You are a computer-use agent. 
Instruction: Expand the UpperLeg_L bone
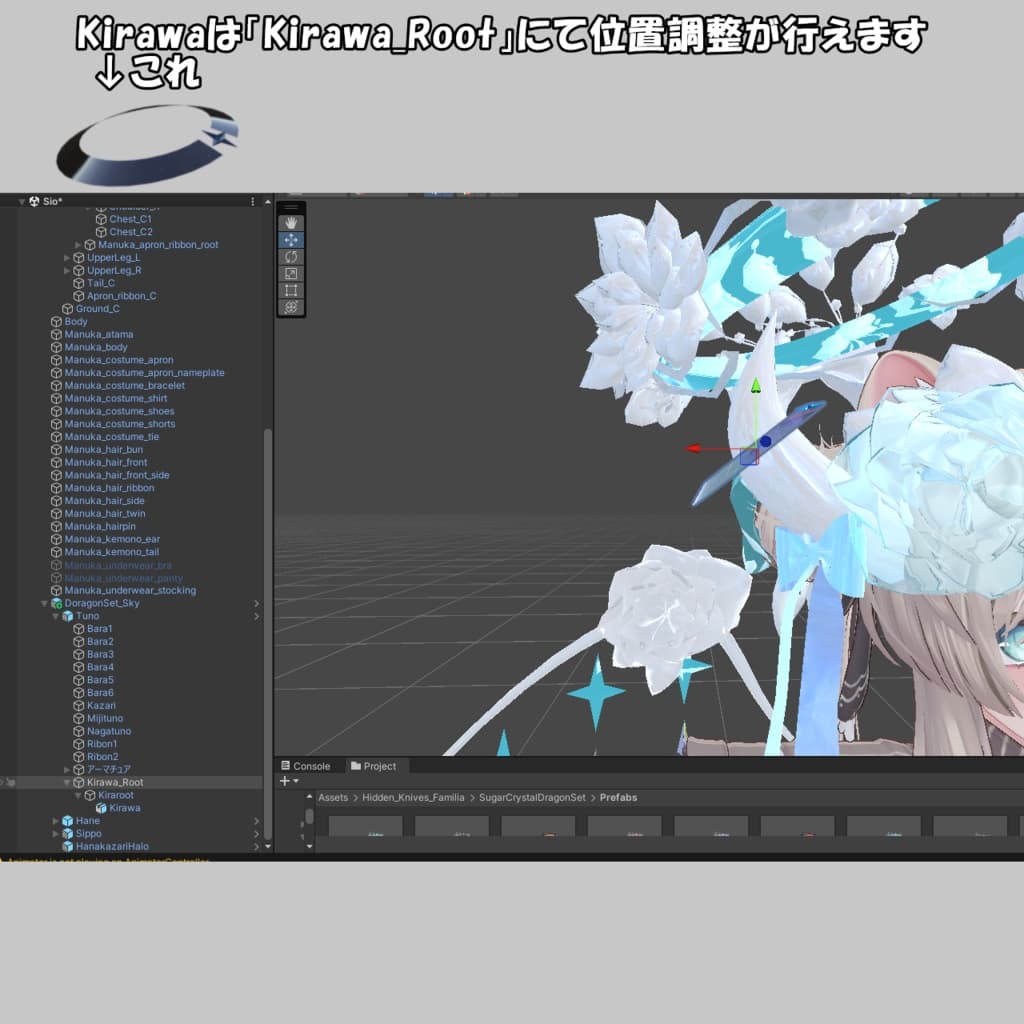pos(67,258)
